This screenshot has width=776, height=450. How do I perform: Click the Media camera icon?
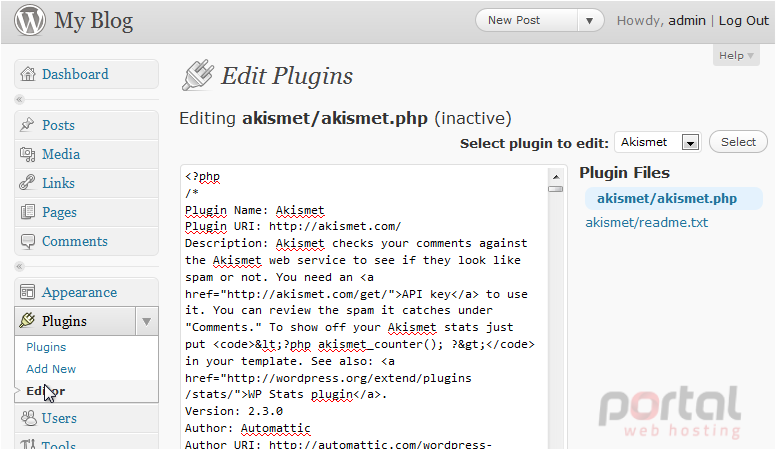[27, 154]
